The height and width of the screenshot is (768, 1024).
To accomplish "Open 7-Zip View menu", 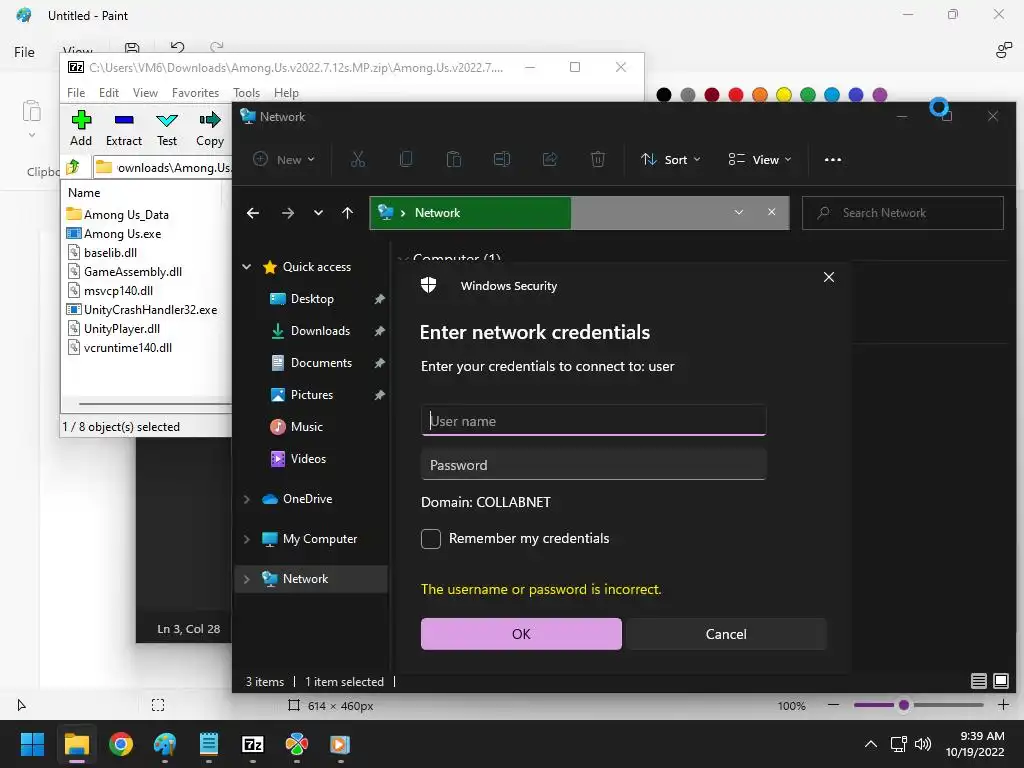I will pos(145,93).
